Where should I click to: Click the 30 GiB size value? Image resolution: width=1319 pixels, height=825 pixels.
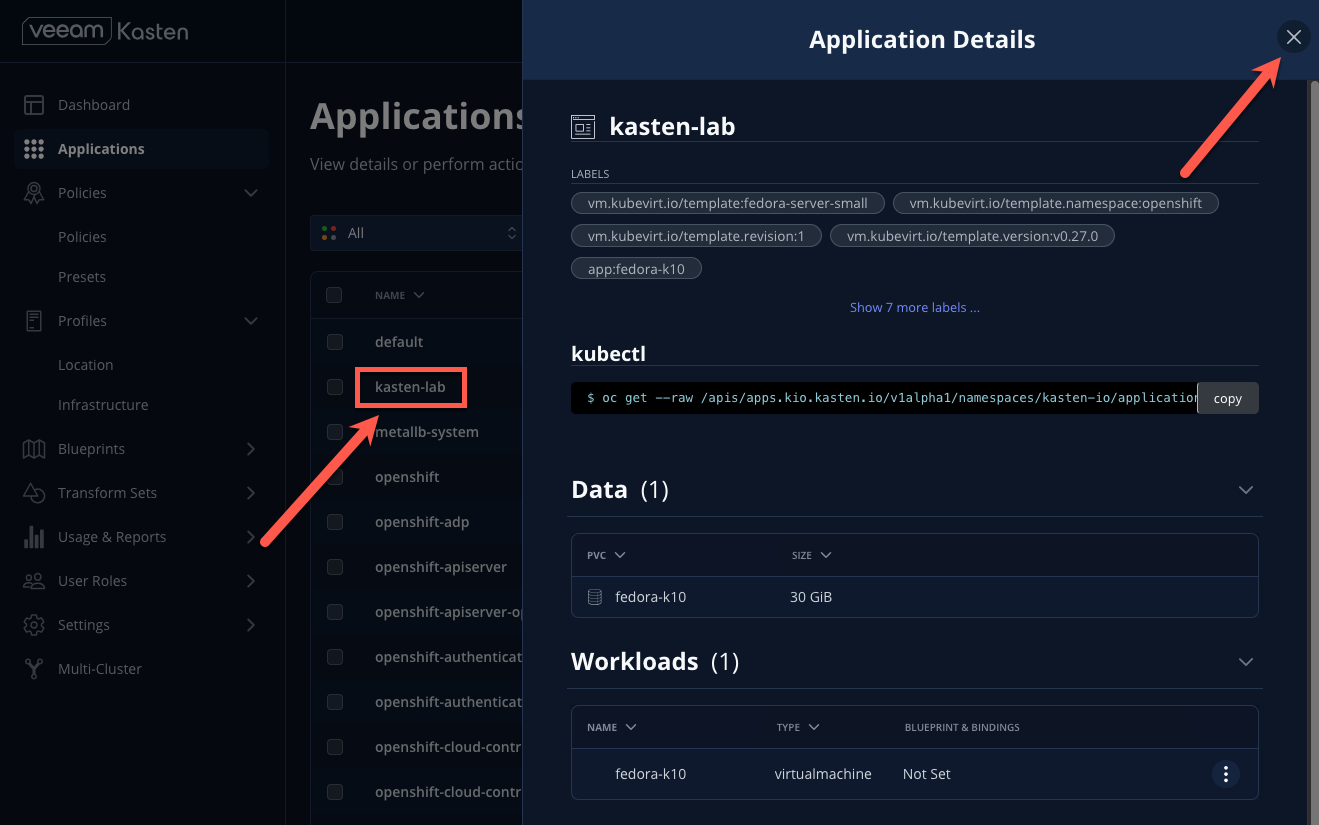(811, 597)
